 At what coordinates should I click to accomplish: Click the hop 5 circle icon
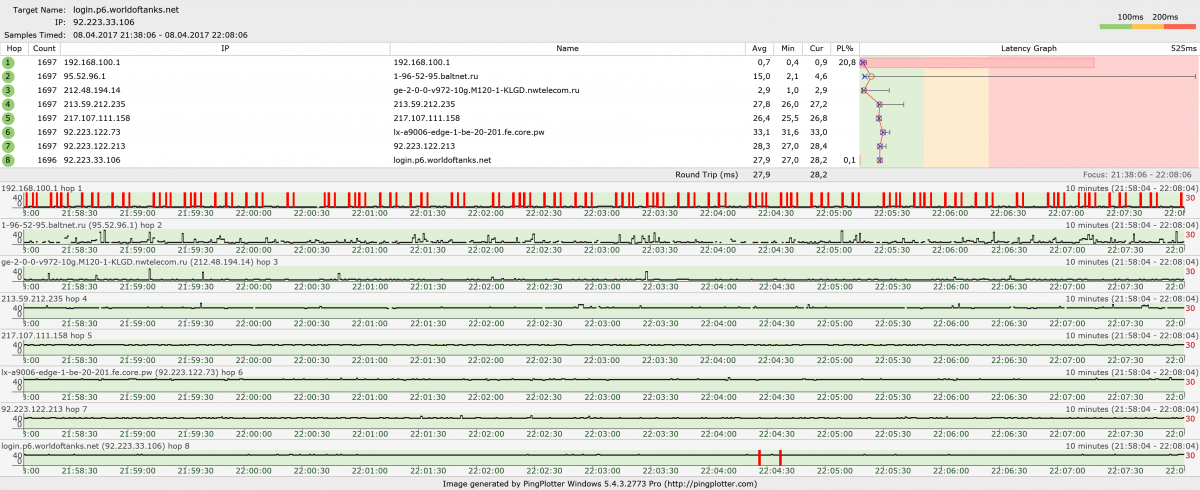point(8,118)
